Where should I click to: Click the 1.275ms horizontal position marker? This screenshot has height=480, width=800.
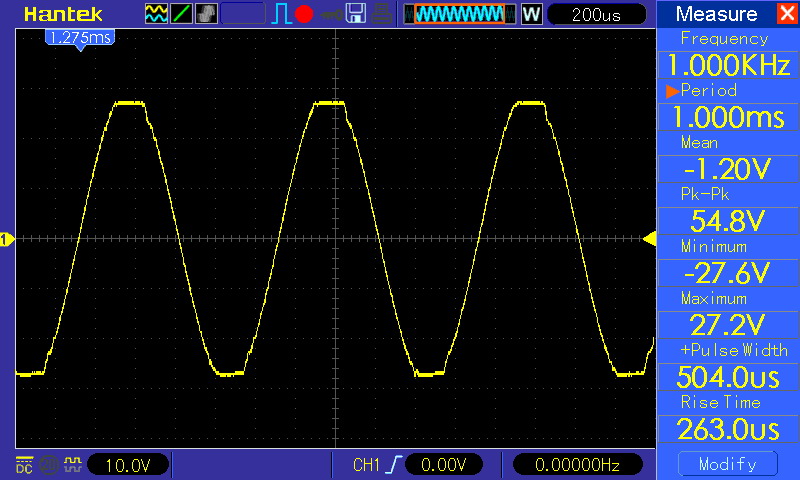tap(80, 39)
